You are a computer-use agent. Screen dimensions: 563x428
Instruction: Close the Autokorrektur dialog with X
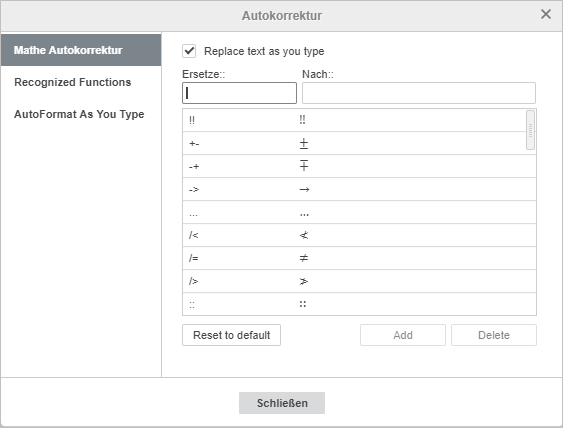point(545,14)
